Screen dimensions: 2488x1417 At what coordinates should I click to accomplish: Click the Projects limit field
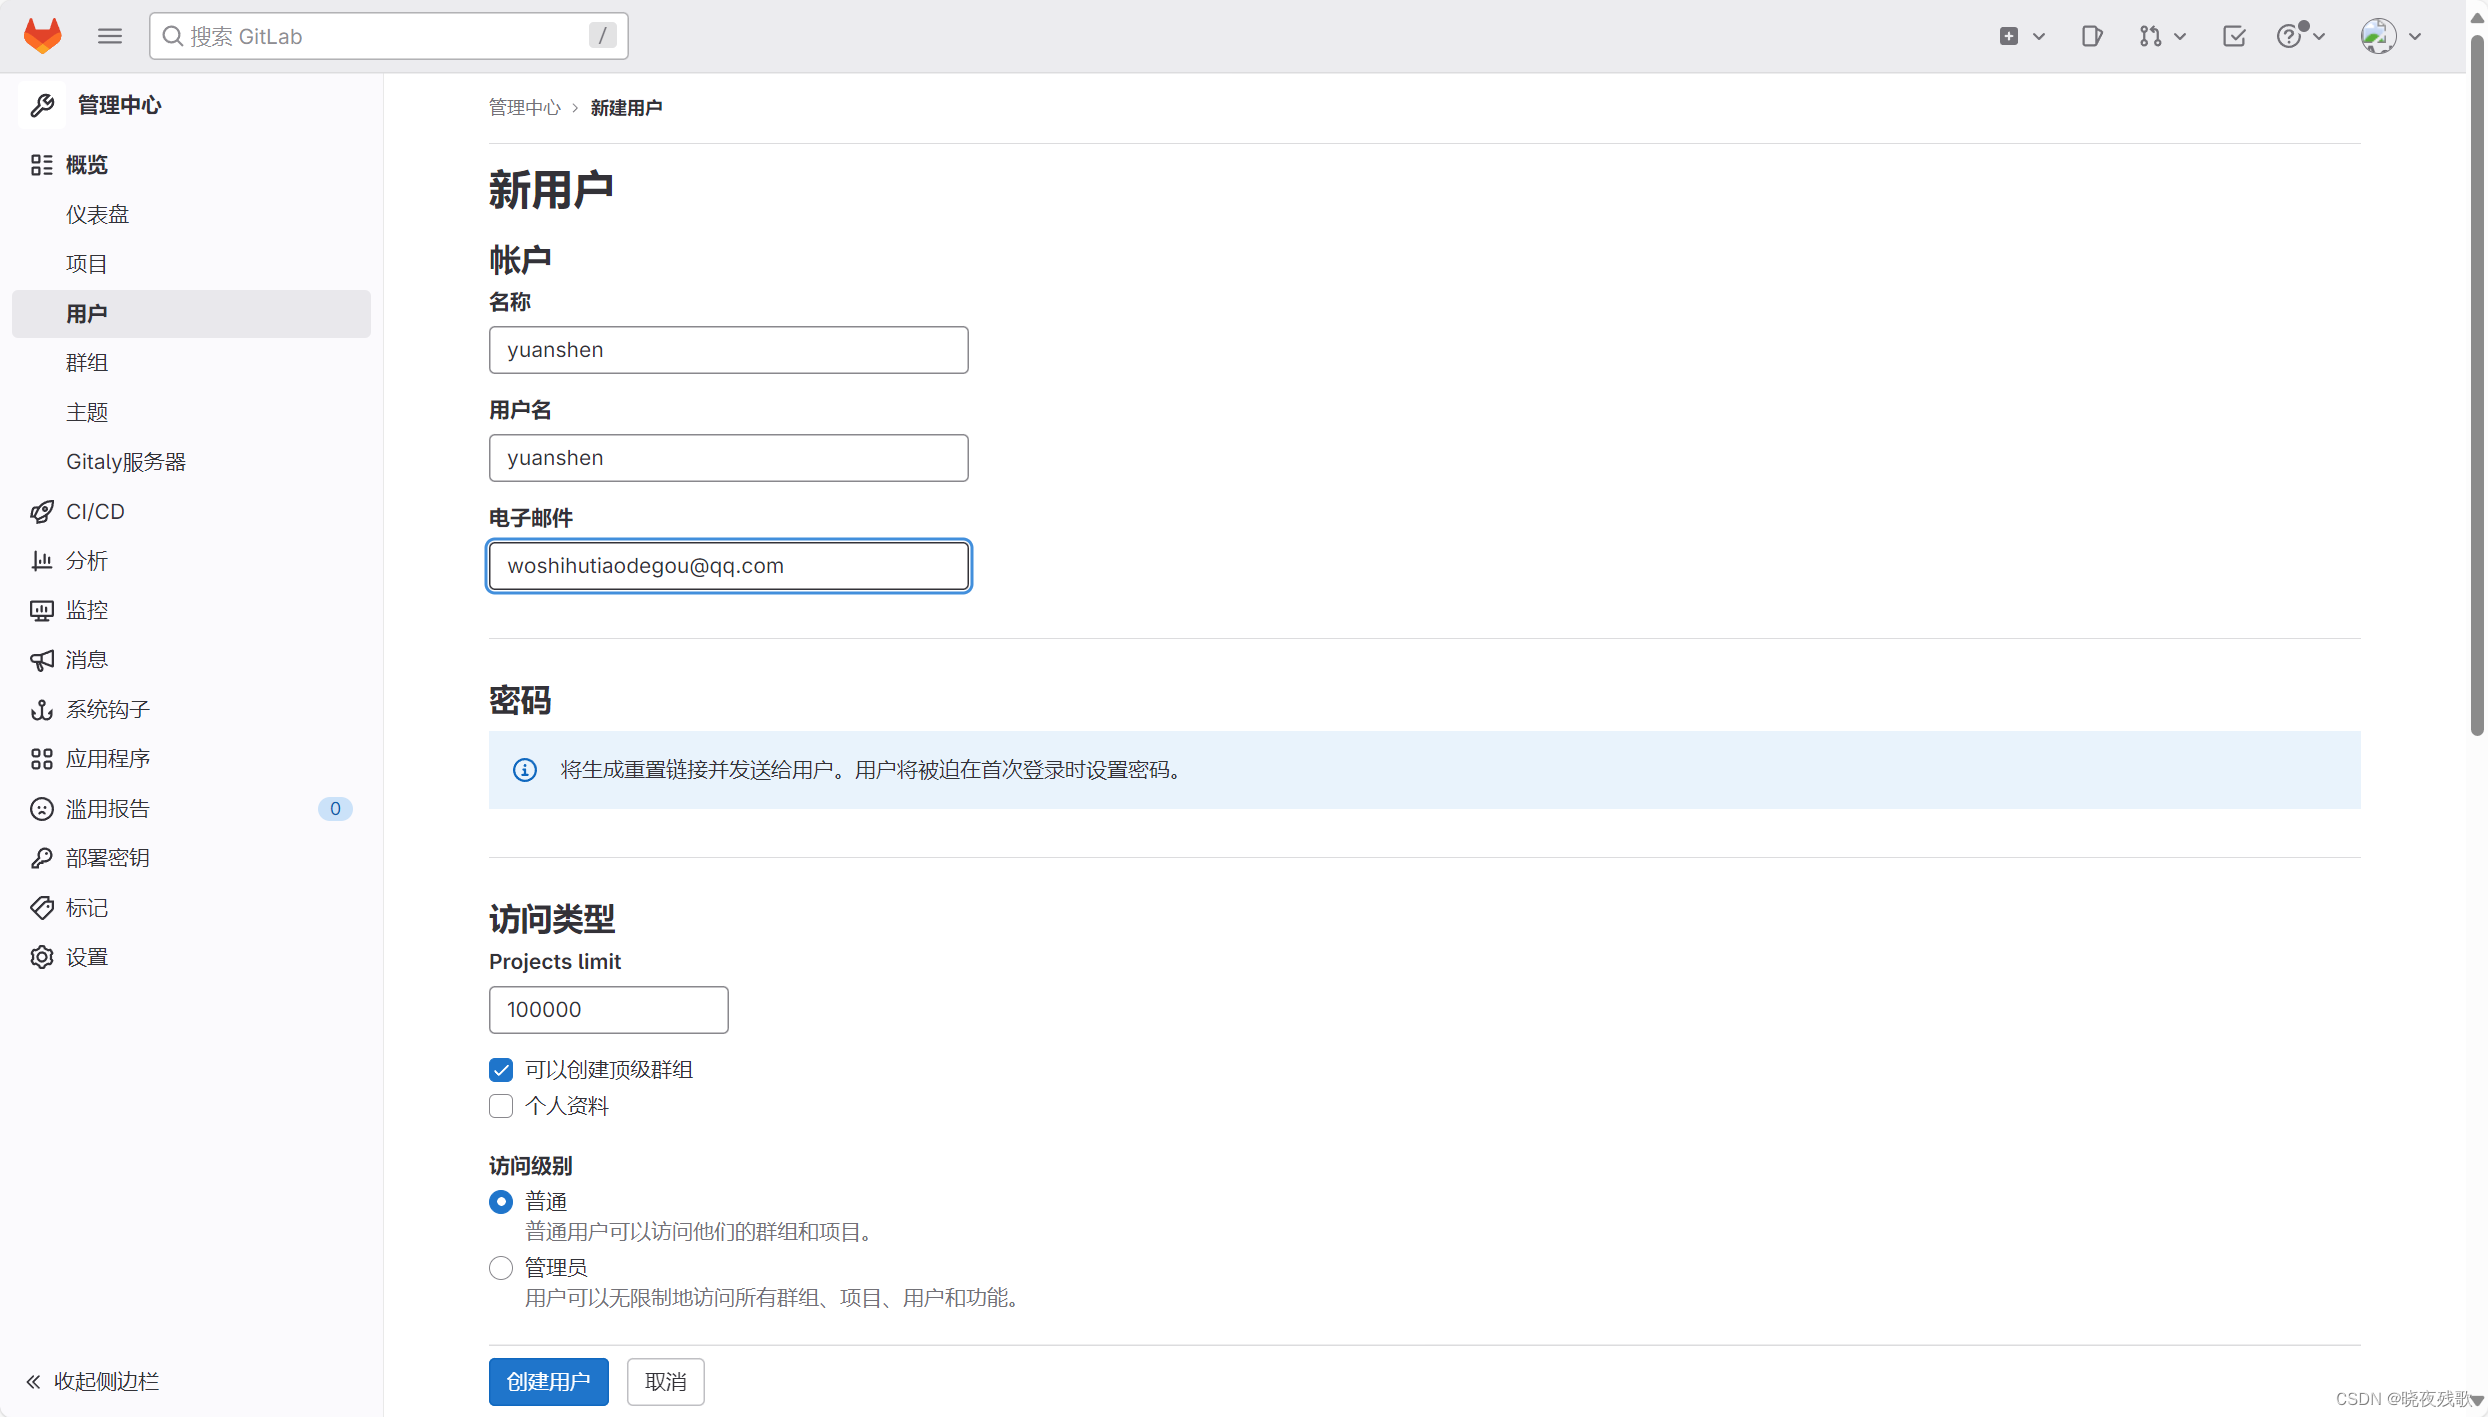(x=608, y=1010)
